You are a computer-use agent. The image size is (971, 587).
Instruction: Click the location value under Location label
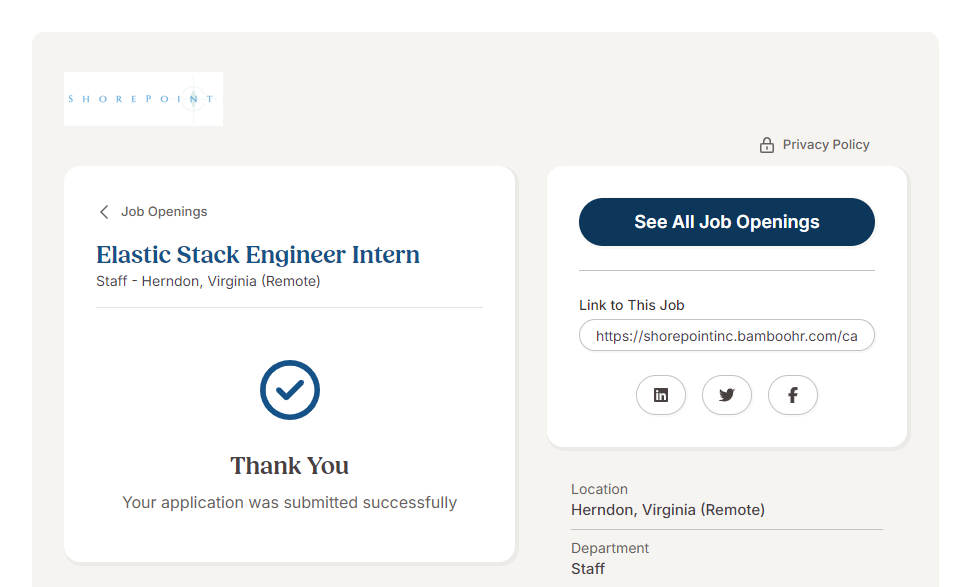coord(668,510)
